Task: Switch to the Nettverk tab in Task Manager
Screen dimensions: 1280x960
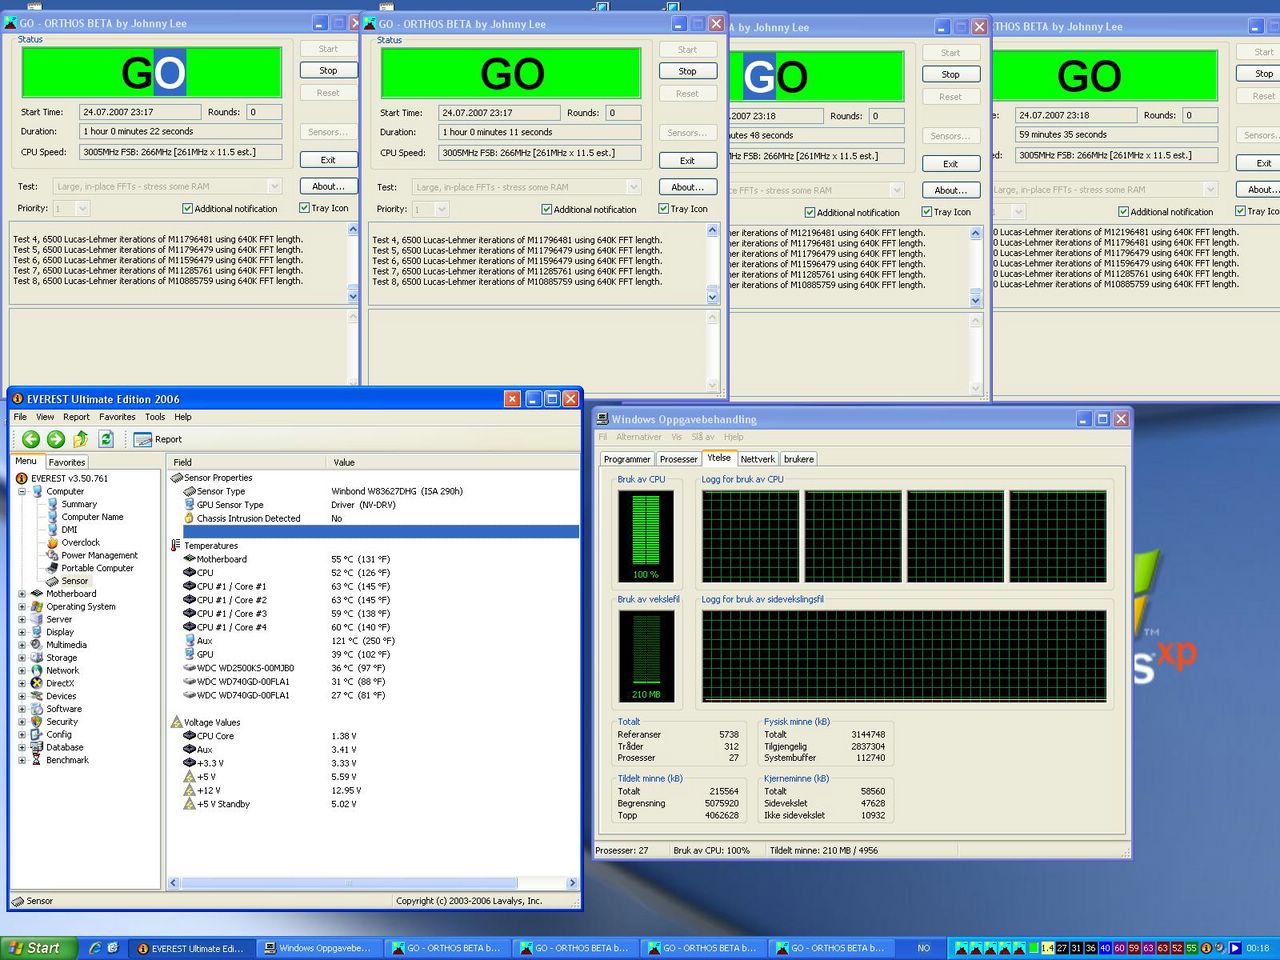Action: click(757, 459)
